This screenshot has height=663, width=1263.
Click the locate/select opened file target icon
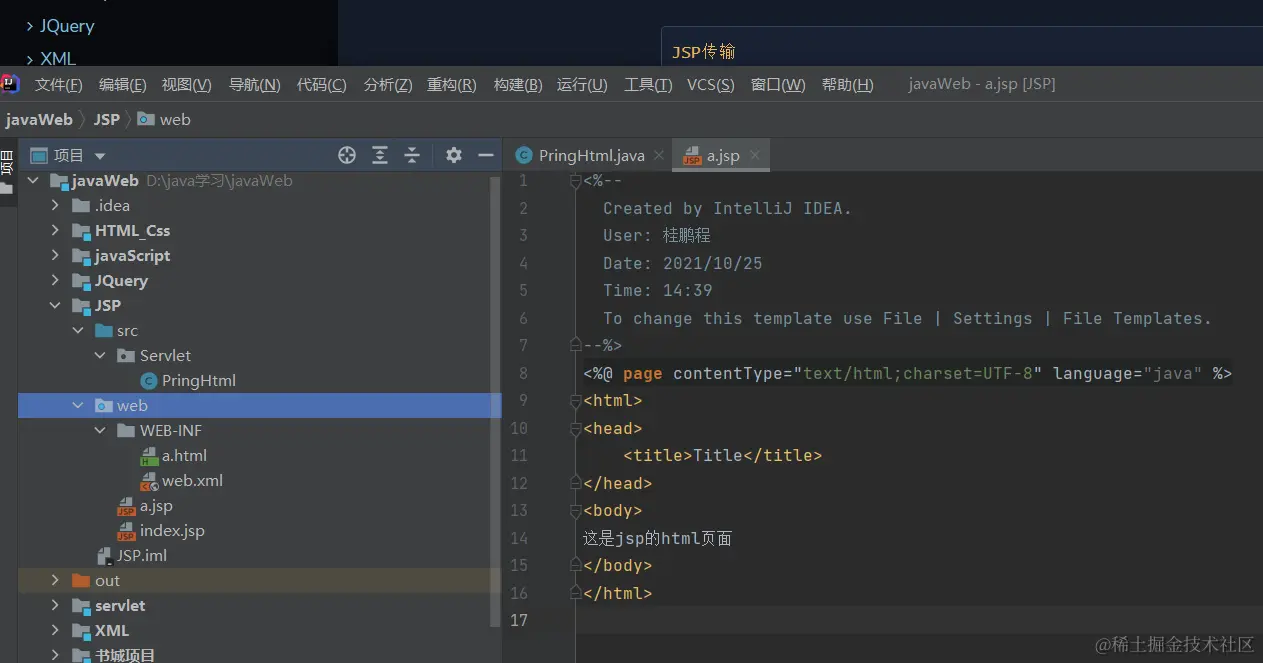point(347,155)
